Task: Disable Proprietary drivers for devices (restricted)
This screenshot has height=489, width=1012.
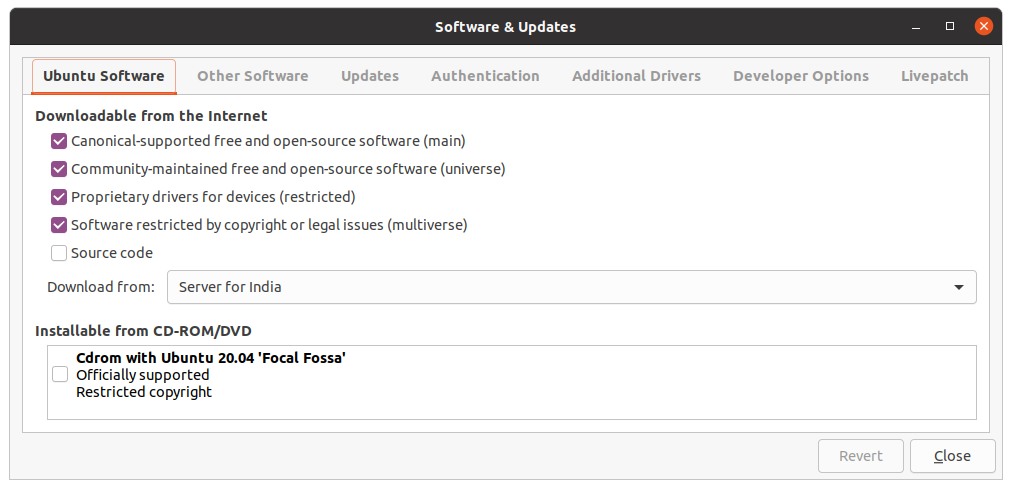Action: (59, 197)
